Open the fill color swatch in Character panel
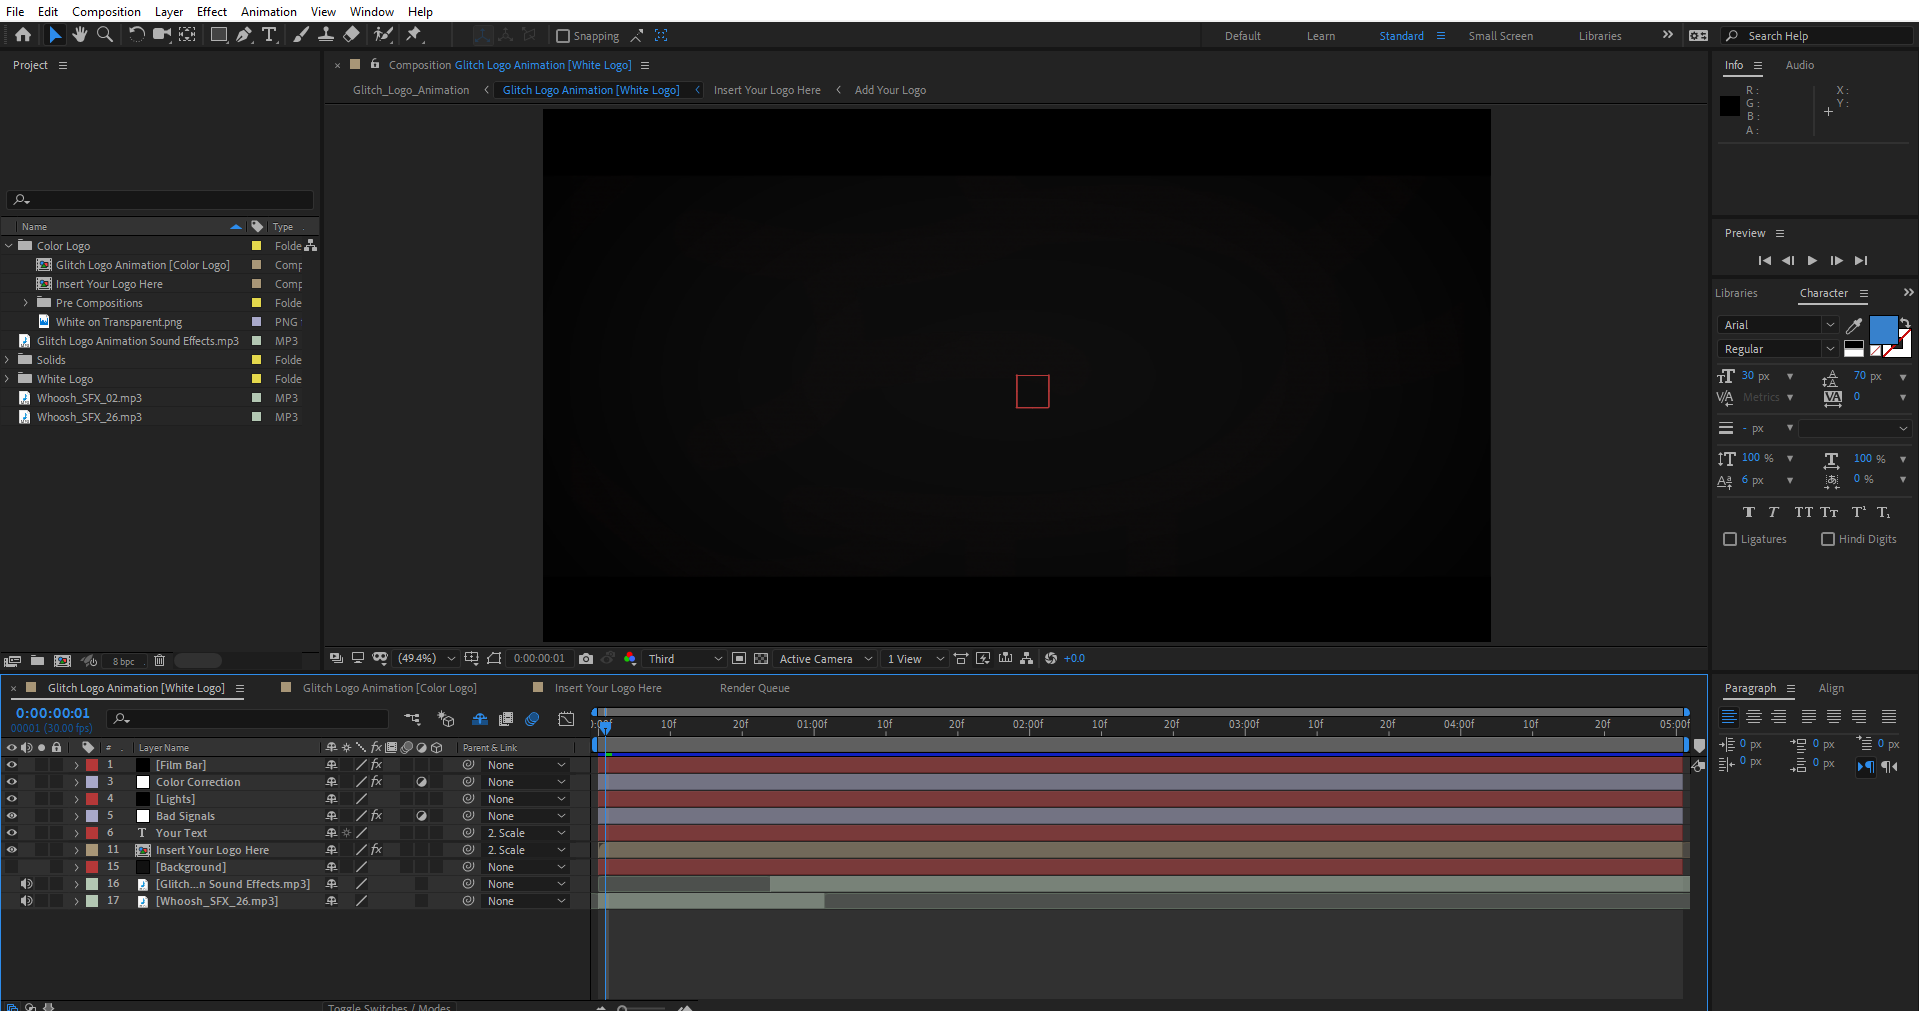The height and width of the screenshot is (1011, 1919). (1884, 330)
